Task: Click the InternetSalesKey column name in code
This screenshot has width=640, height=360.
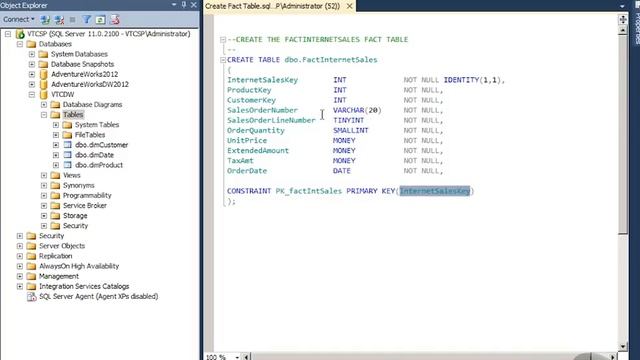Action: tap(262, 80)
